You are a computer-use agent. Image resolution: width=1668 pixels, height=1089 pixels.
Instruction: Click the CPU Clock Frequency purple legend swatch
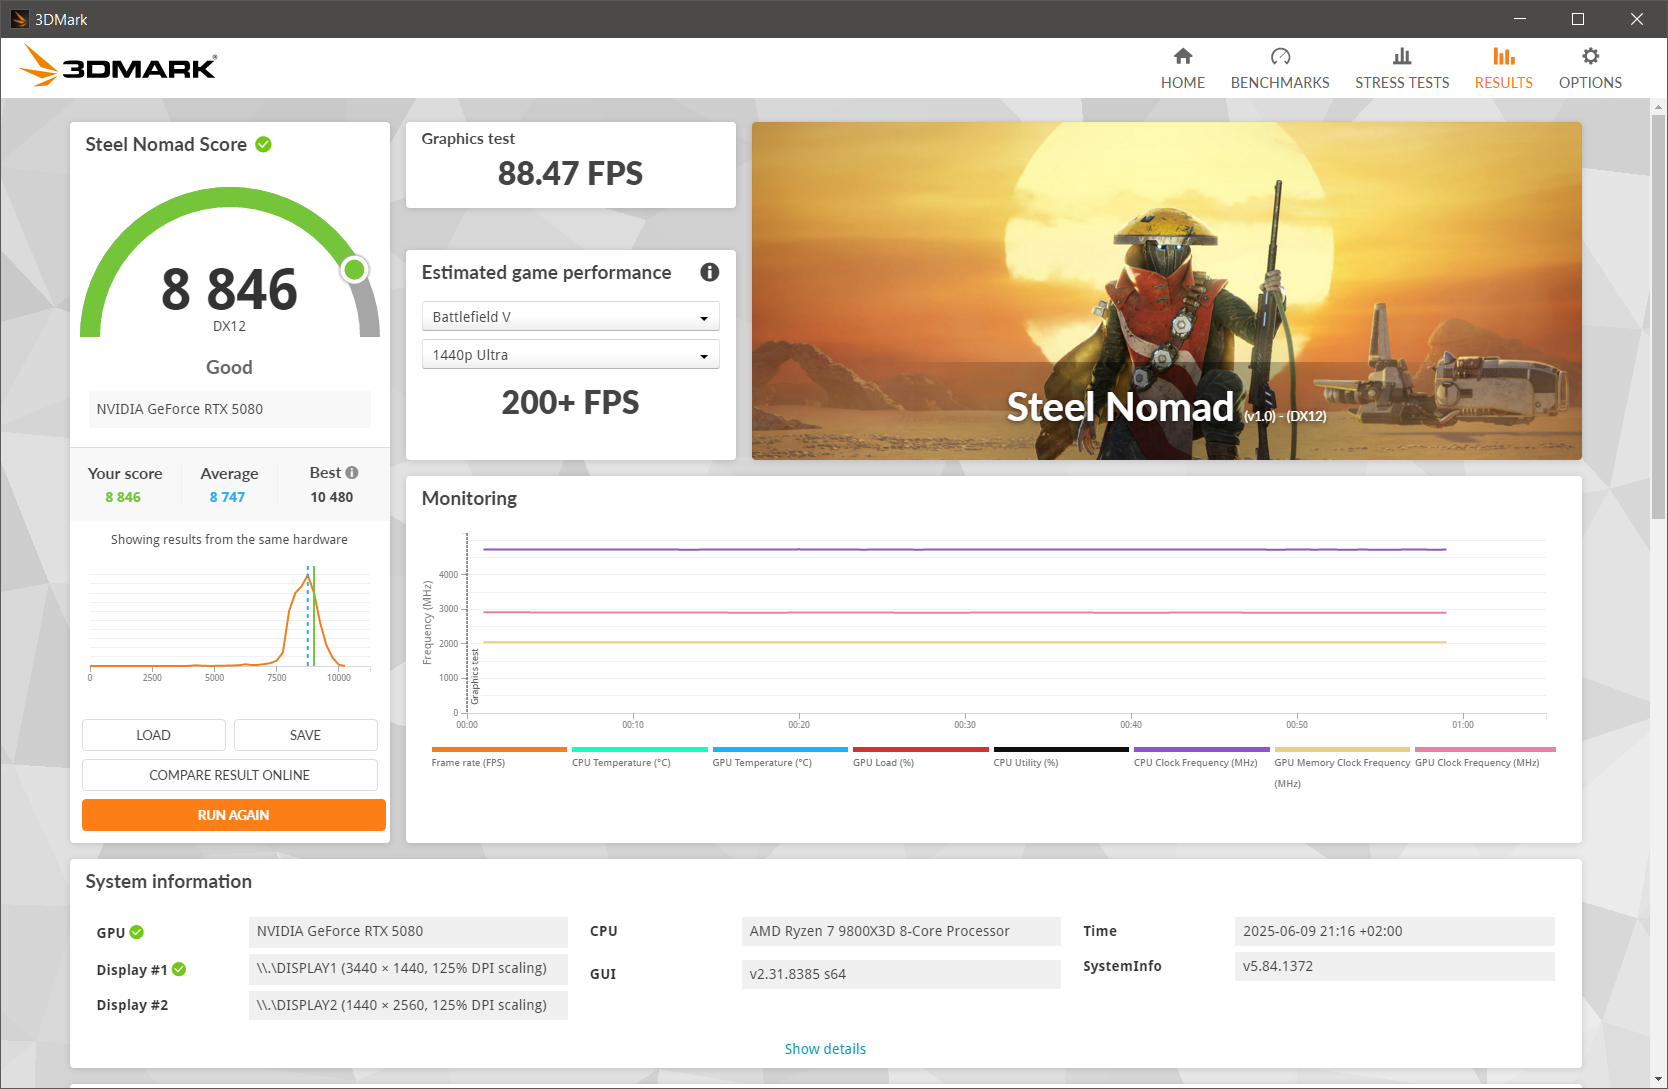coord(1201,749)
